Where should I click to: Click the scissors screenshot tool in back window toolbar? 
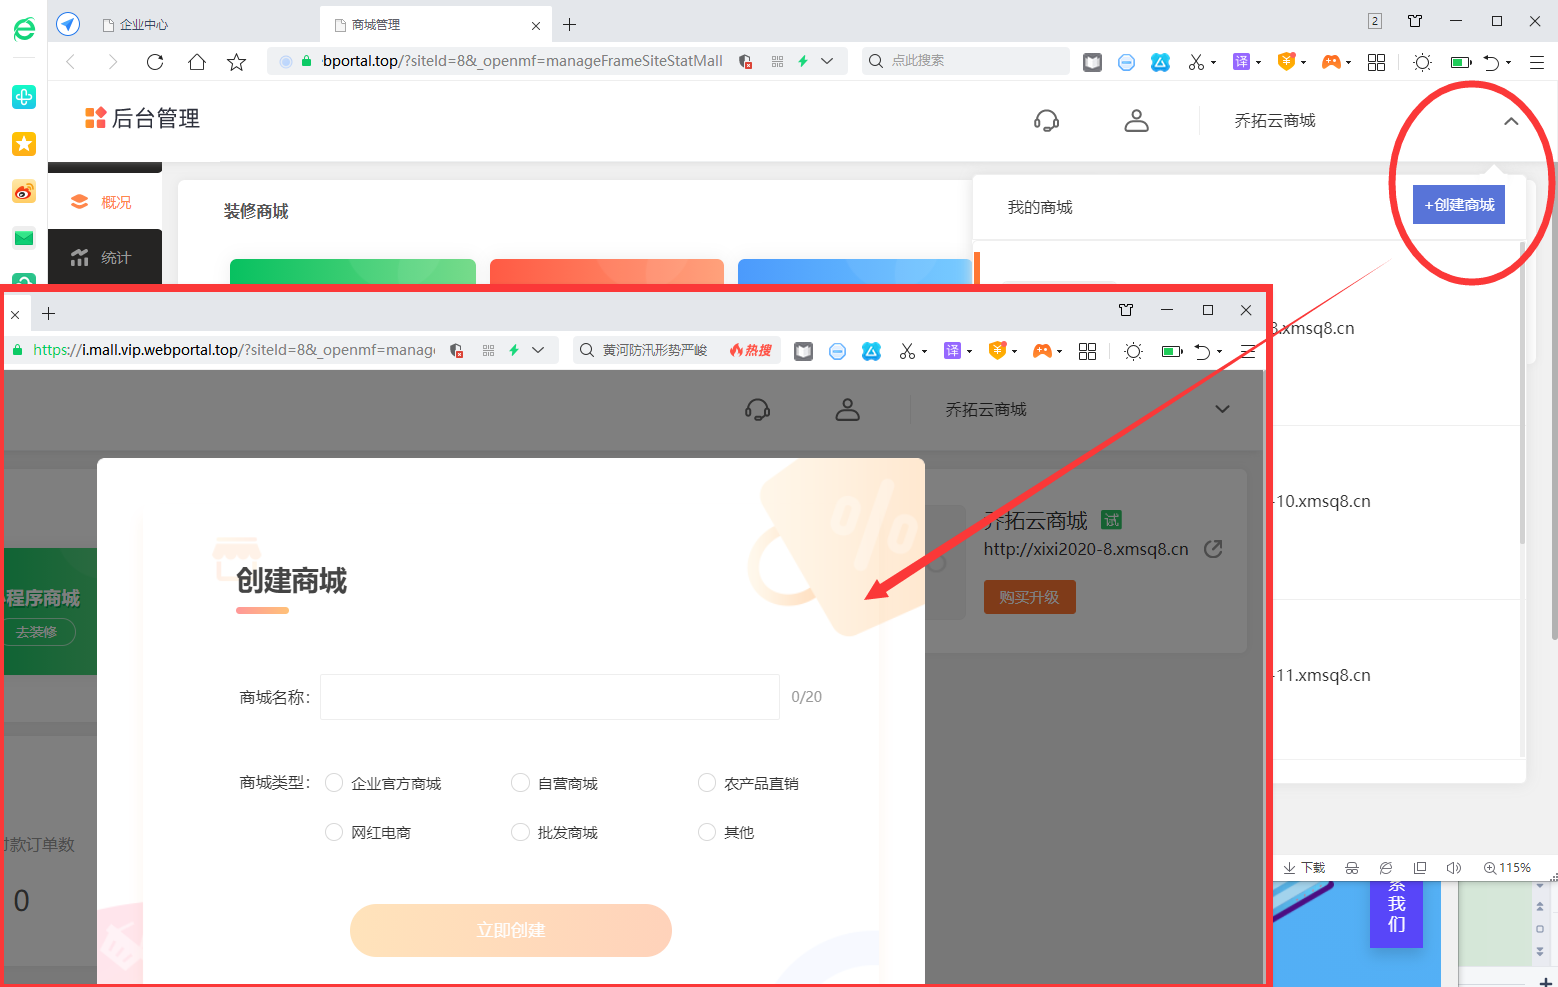point(1196,62)
